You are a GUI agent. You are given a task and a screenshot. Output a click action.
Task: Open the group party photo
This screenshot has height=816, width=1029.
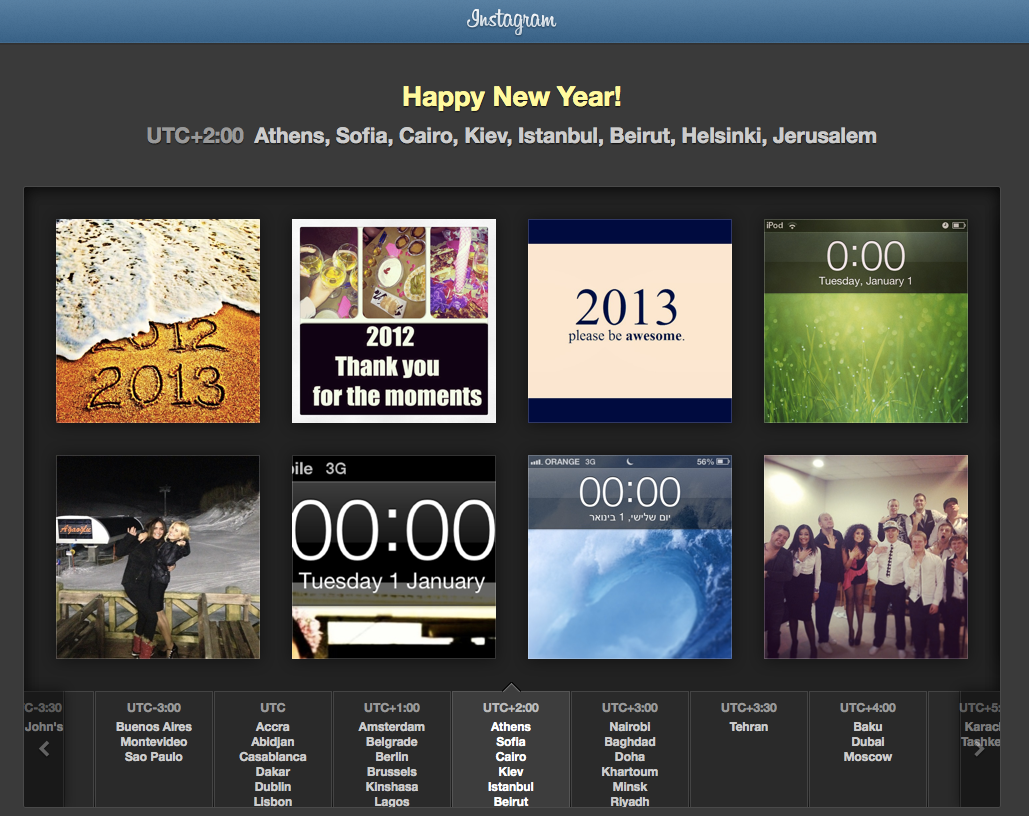pyautogui.click(x=866, y=557)
